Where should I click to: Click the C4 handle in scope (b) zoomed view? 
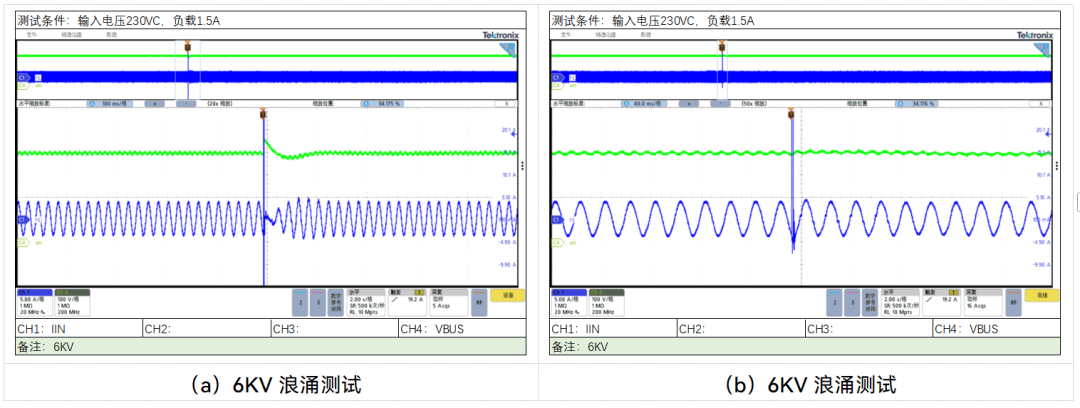[557, 243]
